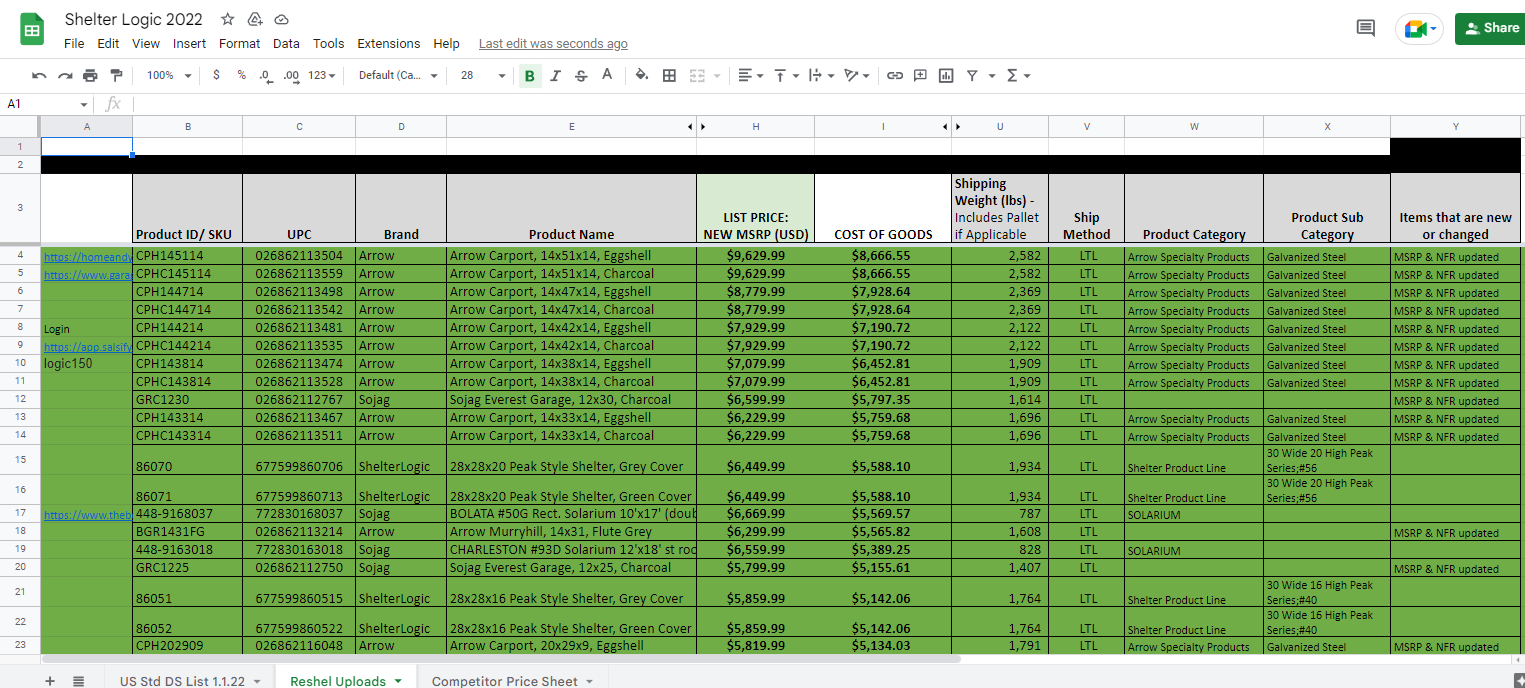Open the borders menu

click(669, 75)
